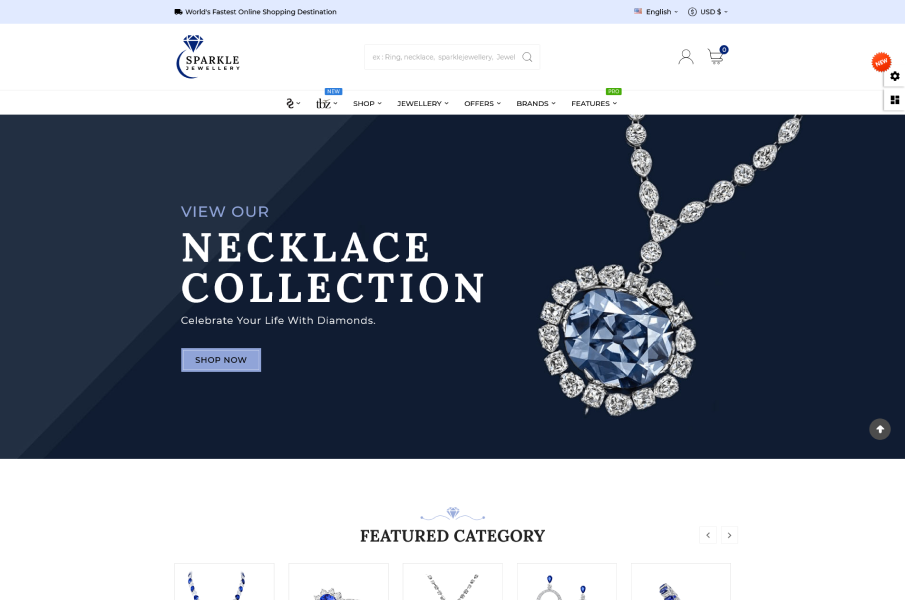The width and height of the screenshot is (905, 600).
Task: Expand the tbz menu with NEW badge
Action: [327, 103]
